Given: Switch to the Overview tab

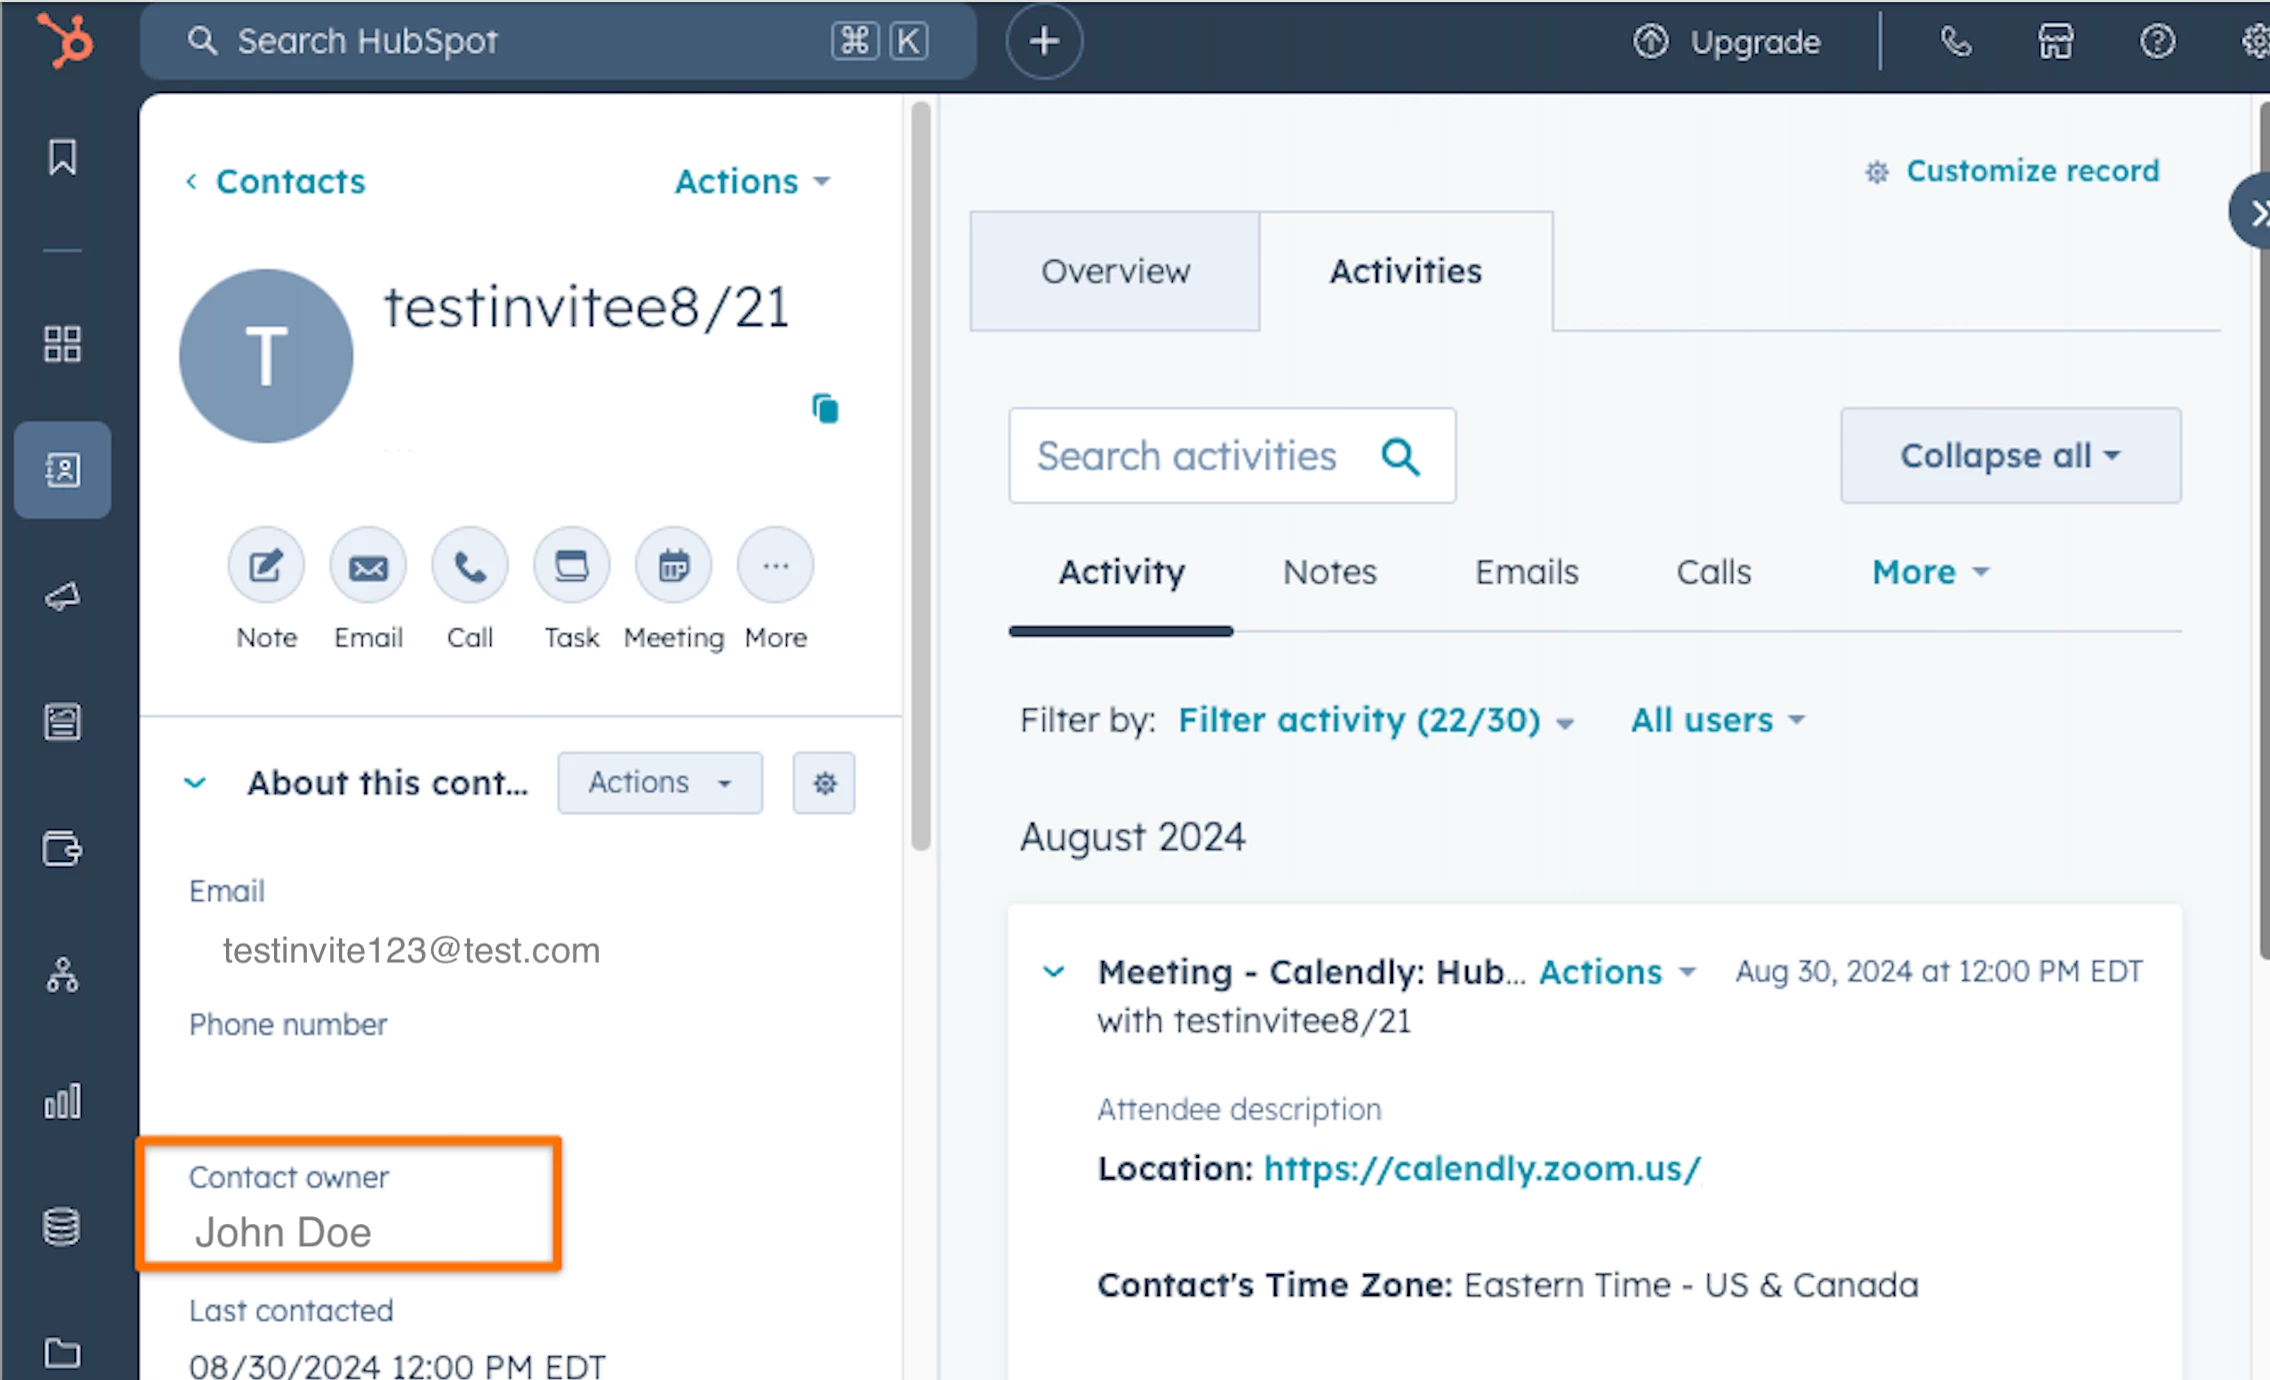Looking at the screenshot, I should [x=1115, y=271].
